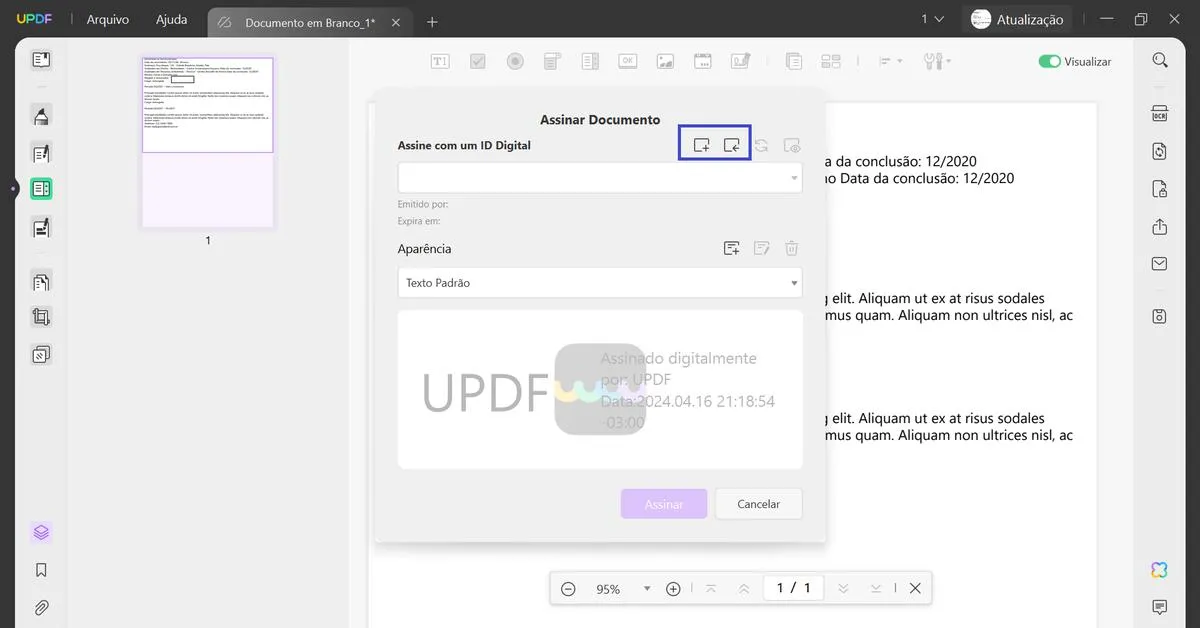
Task: Open the Crop Pages tool
Action: [41, 317]
